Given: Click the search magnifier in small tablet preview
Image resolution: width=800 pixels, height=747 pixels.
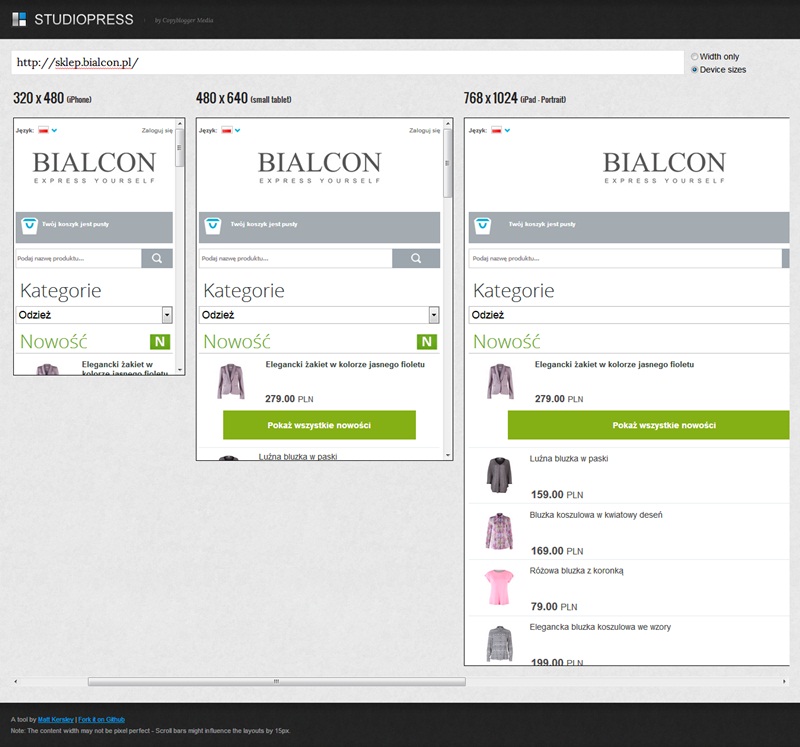Looking at the screenshot, I should (415, 259).
